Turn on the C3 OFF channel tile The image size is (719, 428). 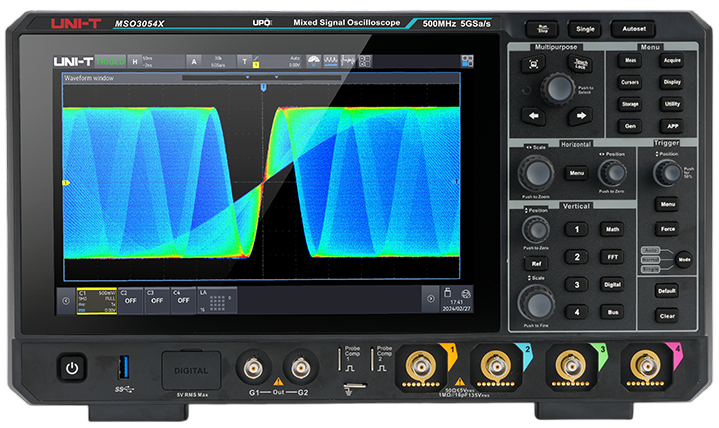(157, 300)
